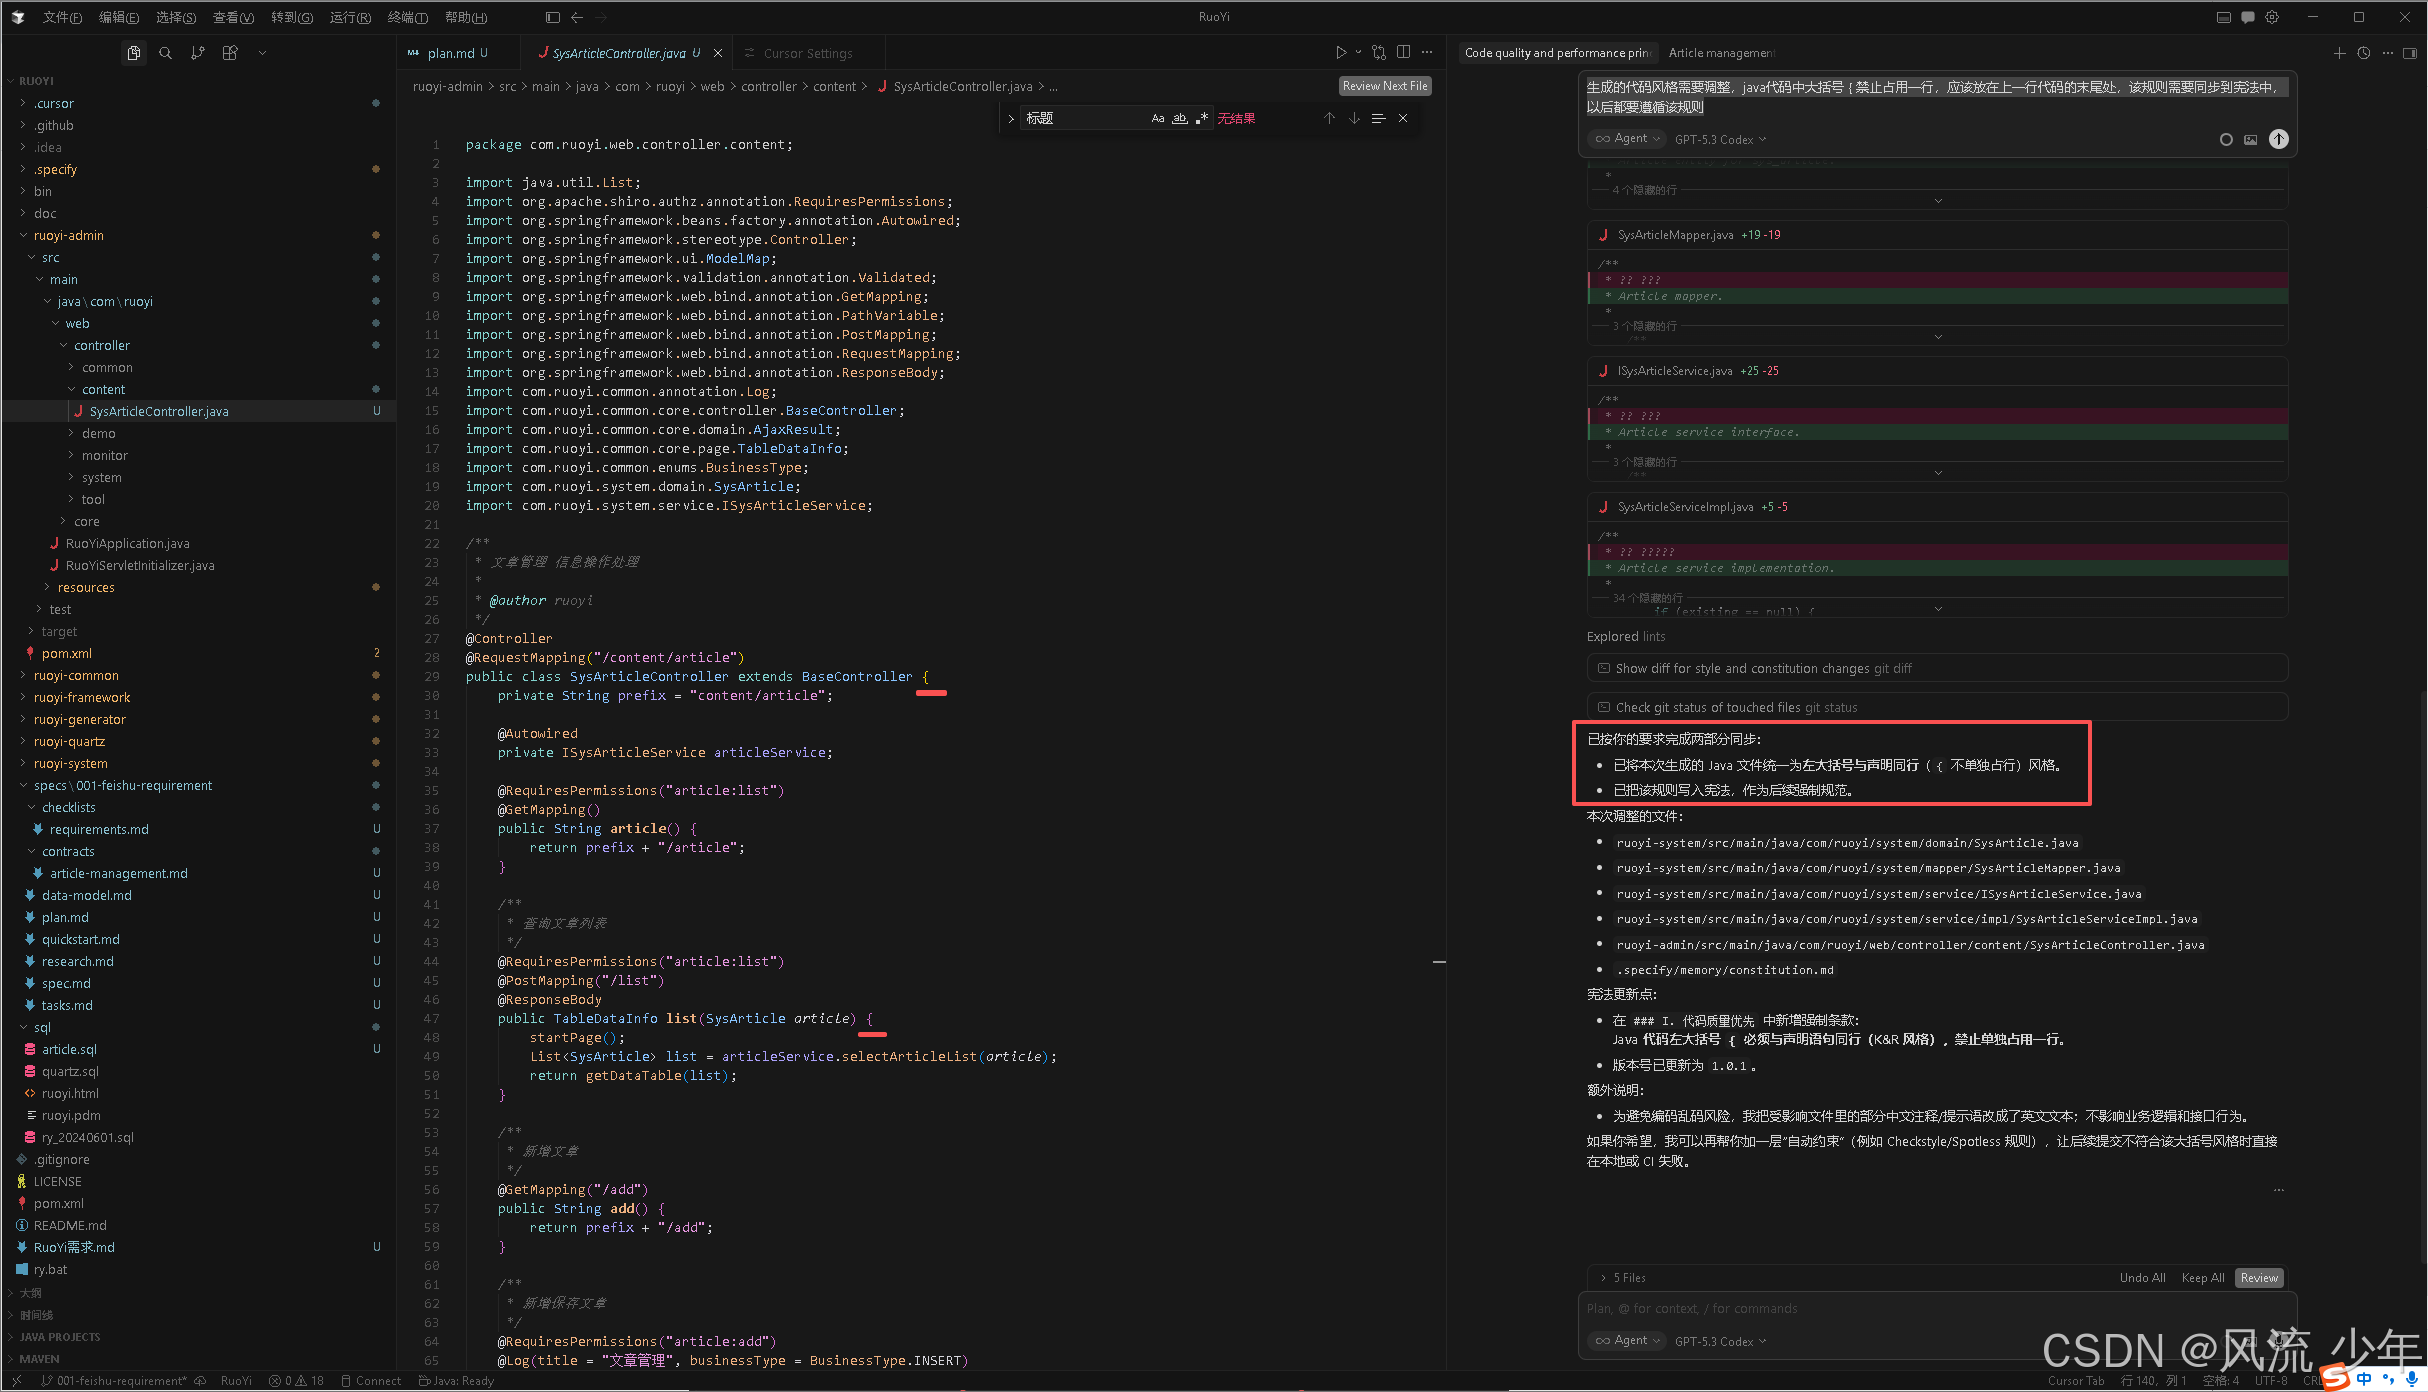Screen dimensions: 2428x1392
Task: Attach an image in top chat box
Action: pos(2250,140)
